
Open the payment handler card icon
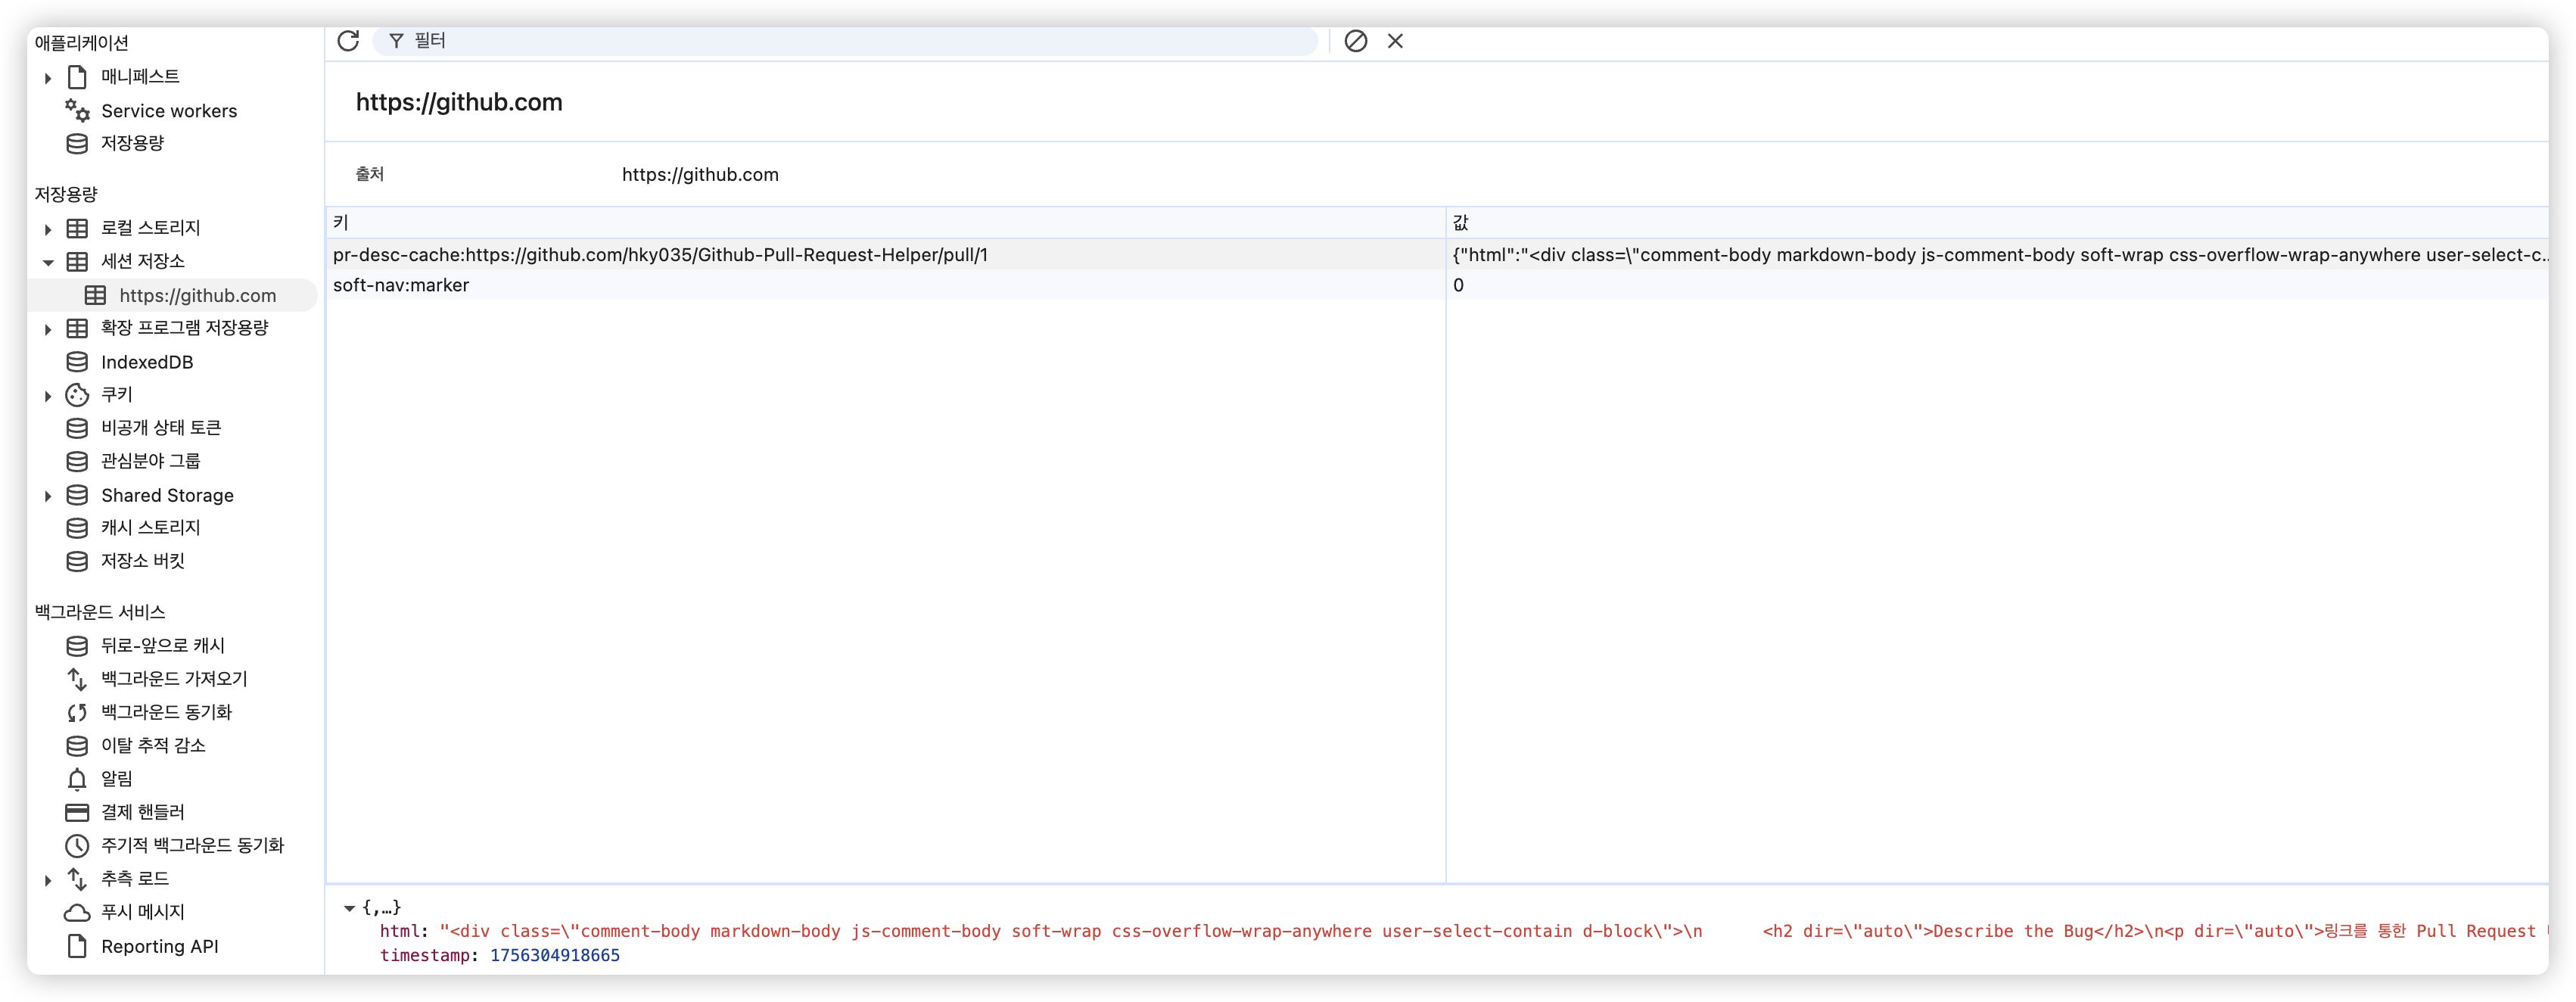coord(77,812)
